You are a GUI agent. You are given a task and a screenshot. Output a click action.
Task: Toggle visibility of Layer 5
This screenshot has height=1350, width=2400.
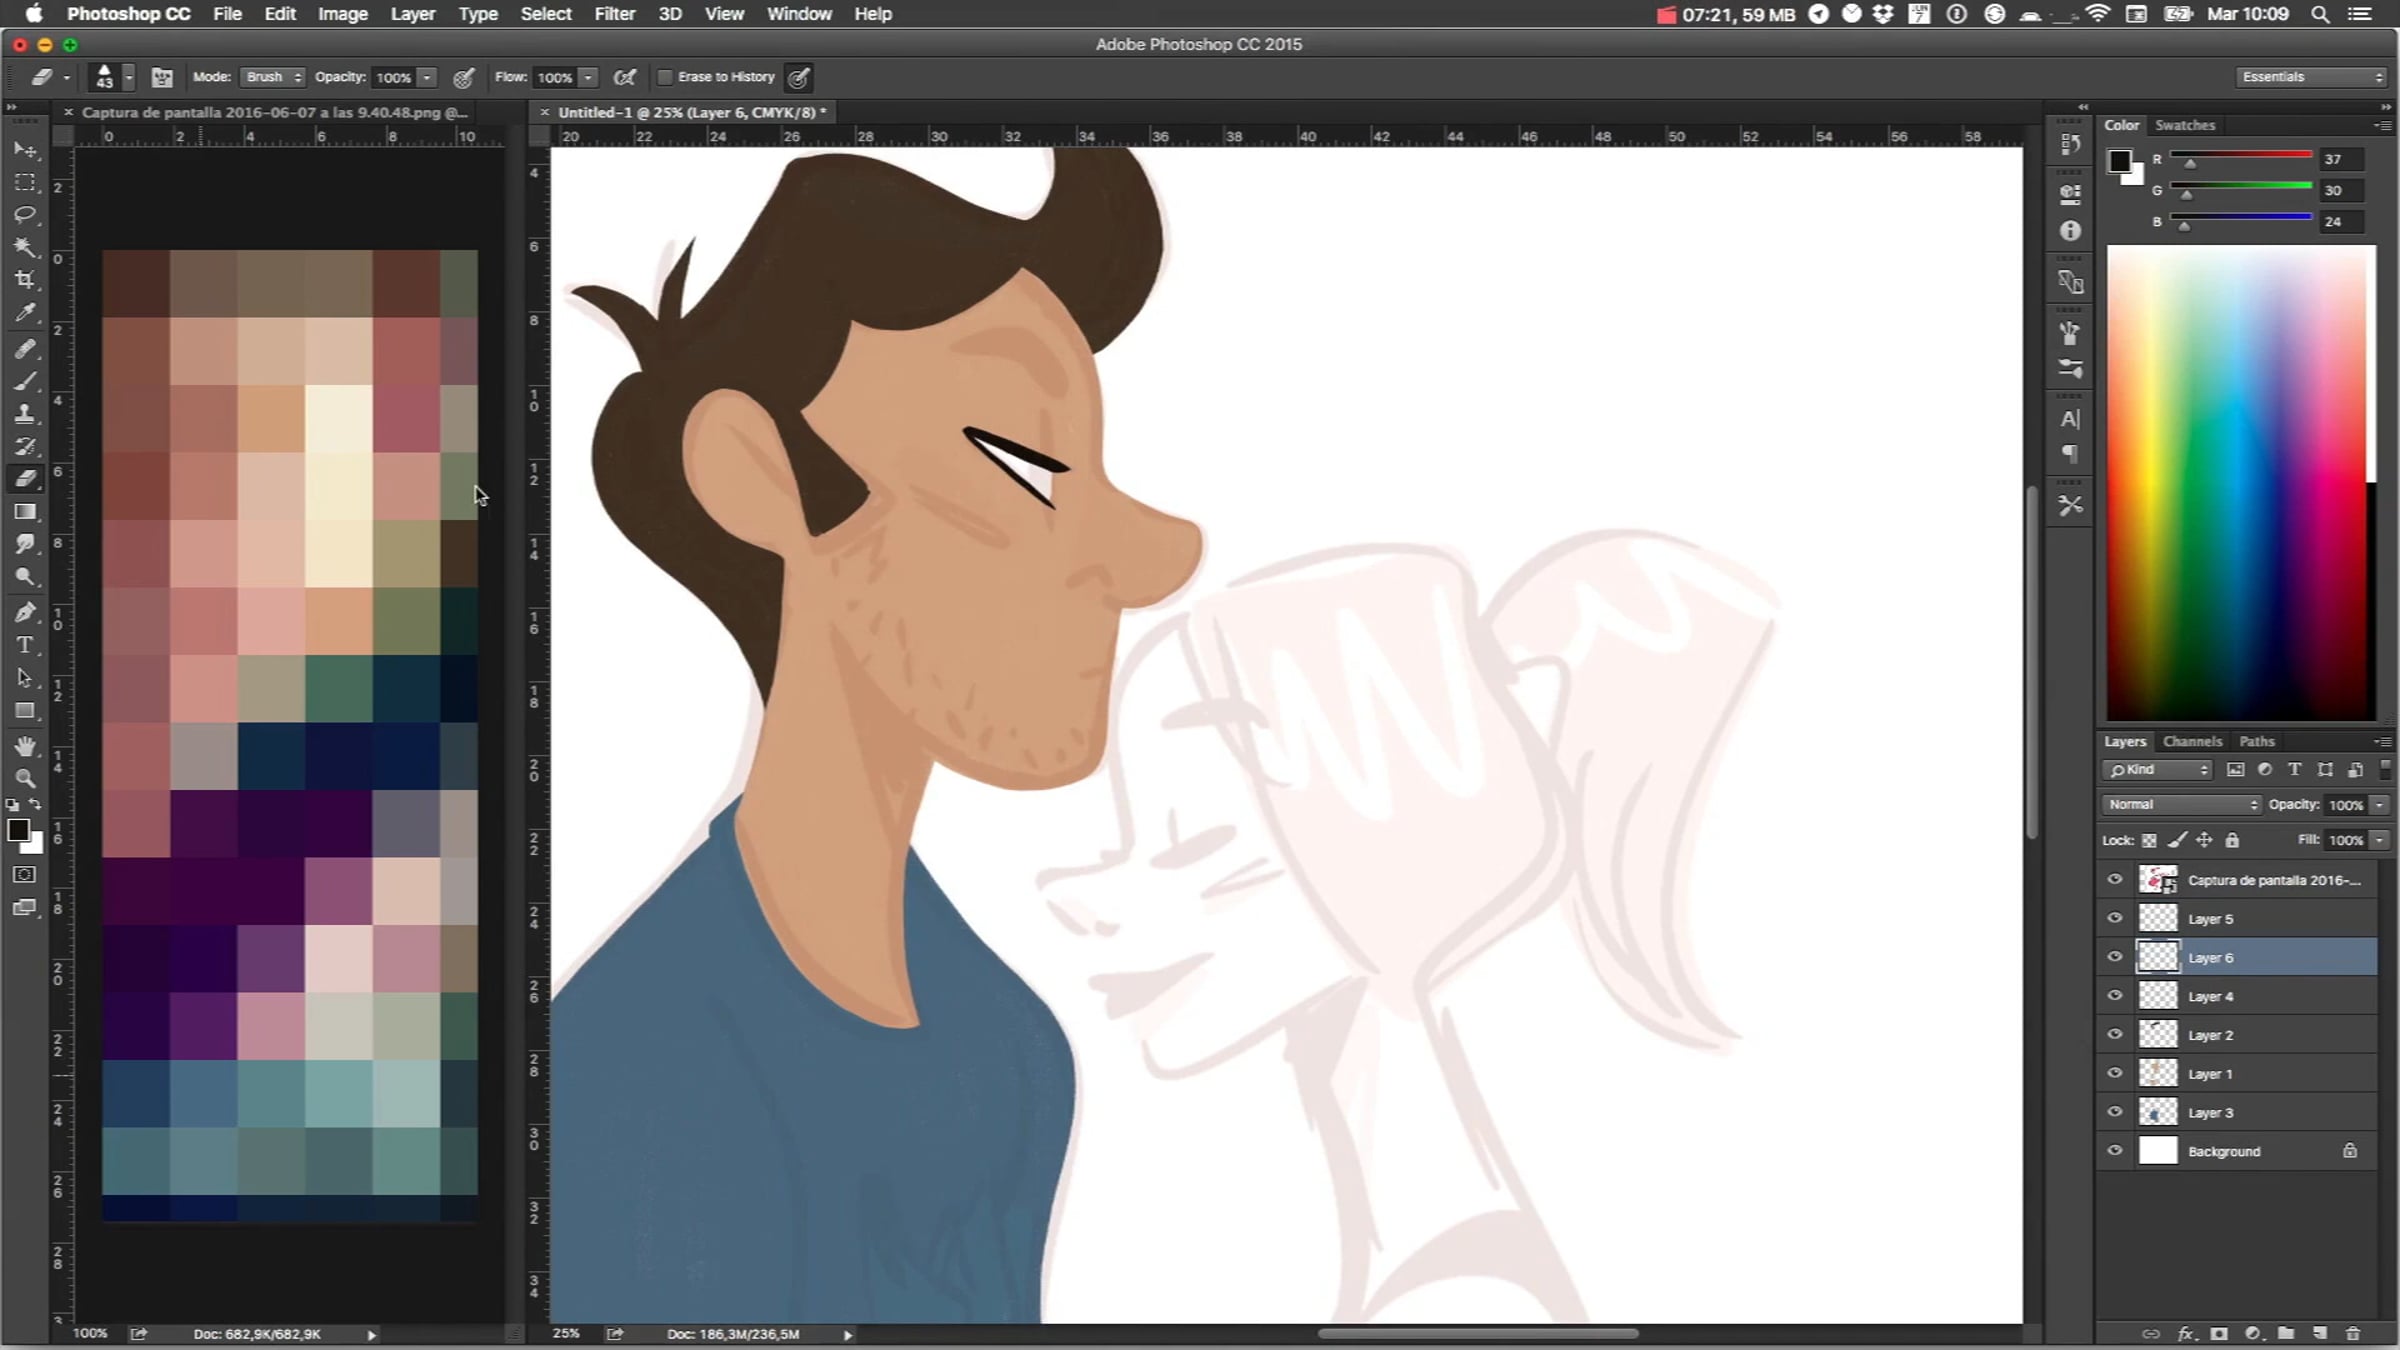[2114, 918]
